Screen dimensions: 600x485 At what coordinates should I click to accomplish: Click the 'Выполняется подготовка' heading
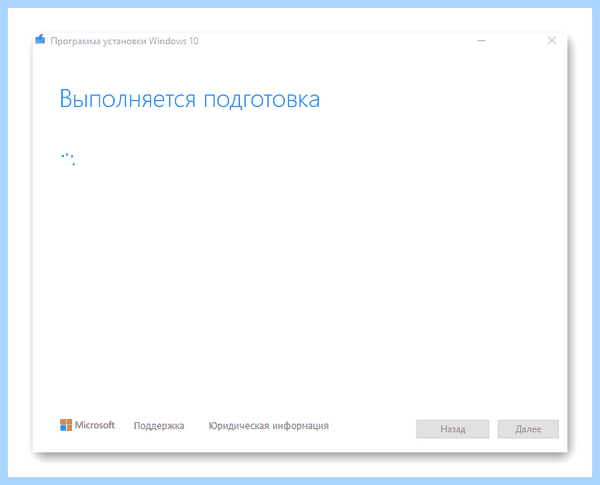click(x=189, y=99)
